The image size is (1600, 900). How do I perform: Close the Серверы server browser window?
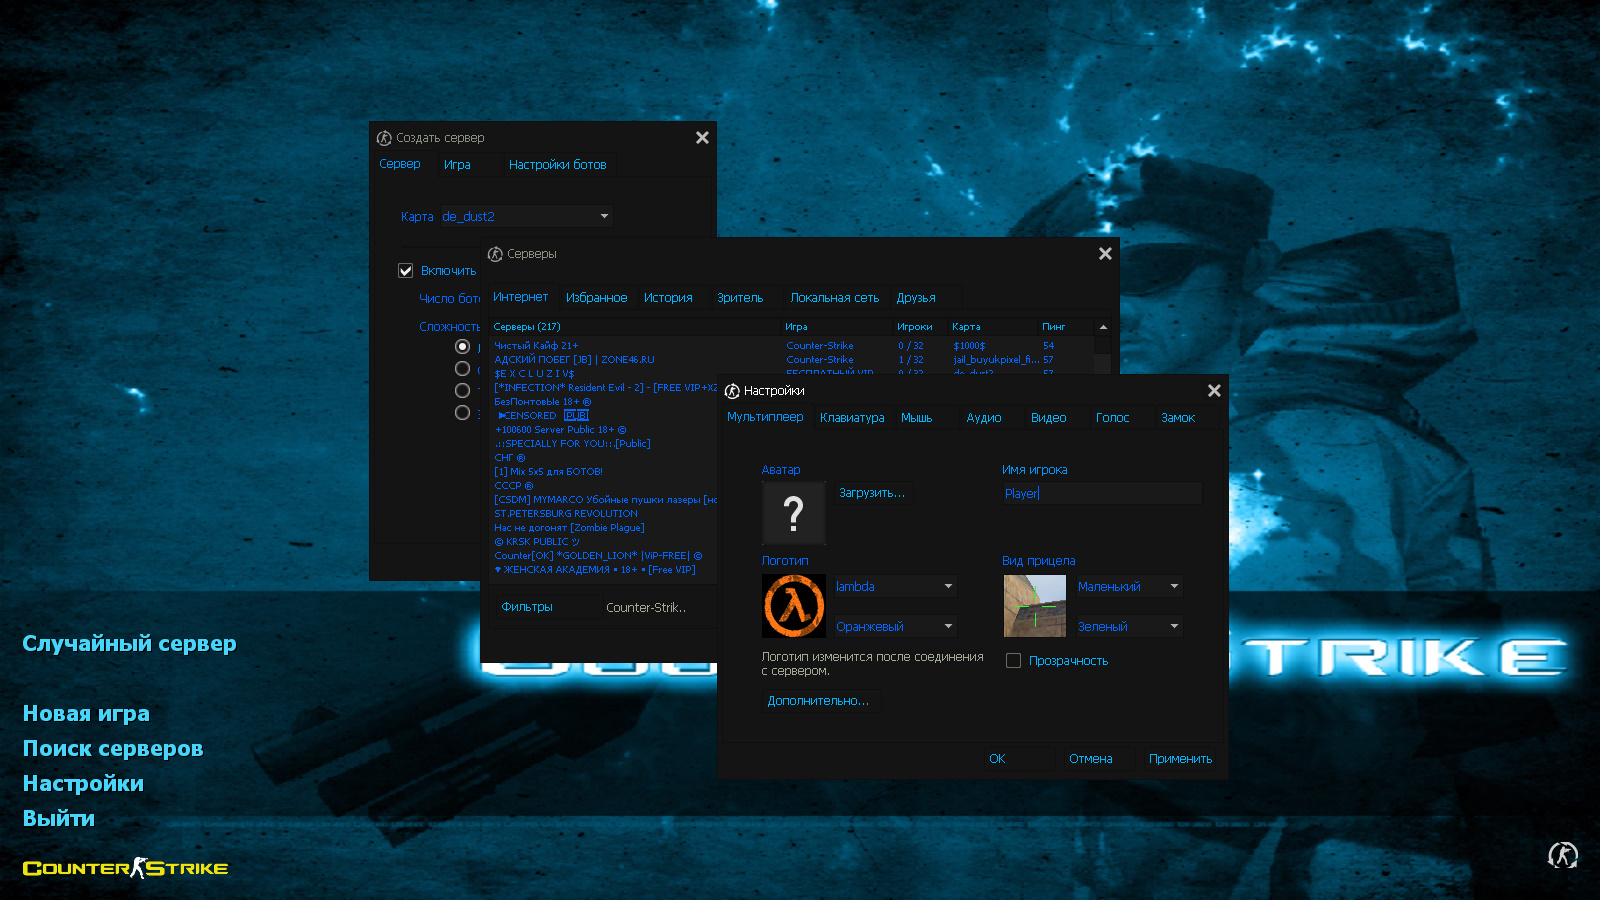pos(1105,254)
